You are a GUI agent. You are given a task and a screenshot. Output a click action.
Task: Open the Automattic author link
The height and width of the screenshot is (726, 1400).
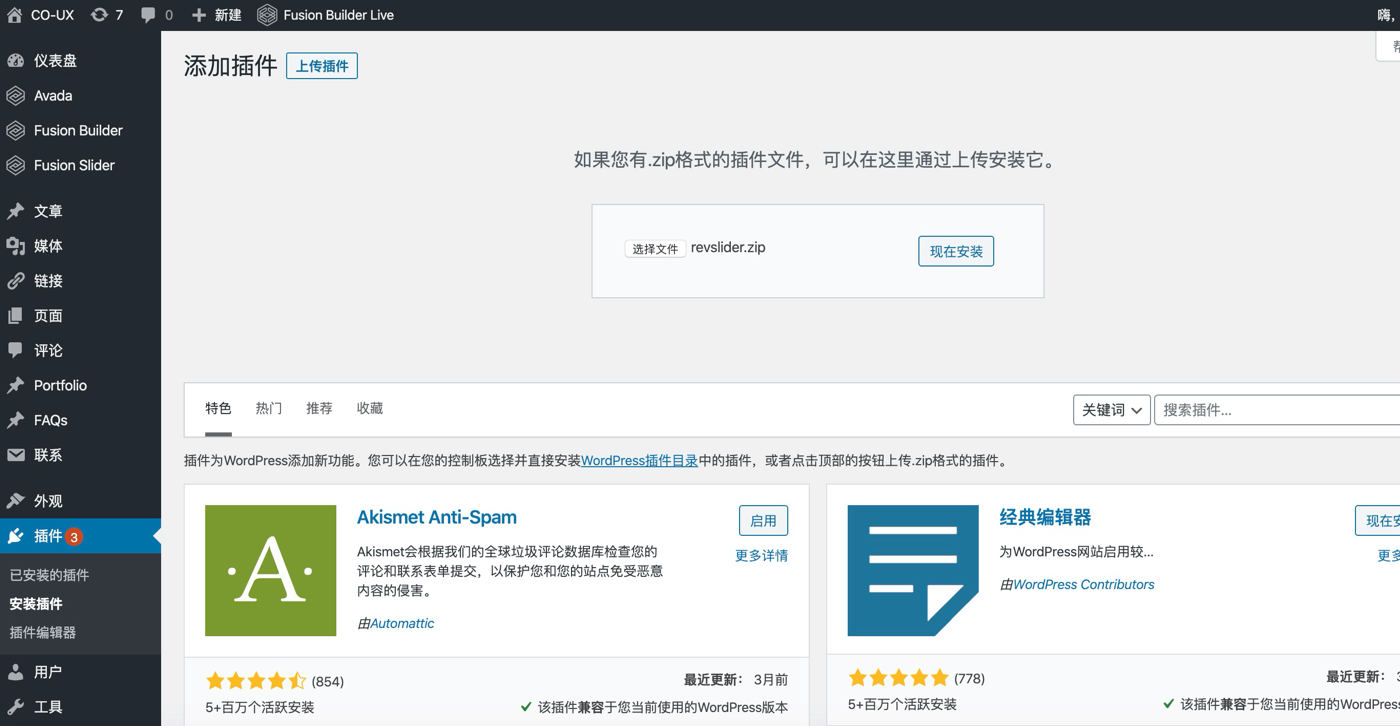402,623
